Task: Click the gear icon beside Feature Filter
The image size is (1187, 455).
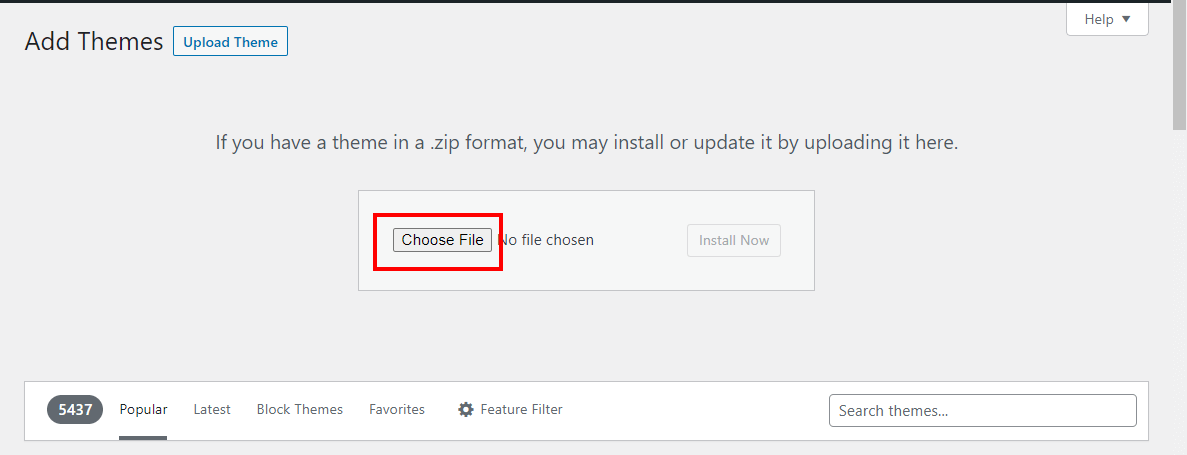Action: click(466, 410)
